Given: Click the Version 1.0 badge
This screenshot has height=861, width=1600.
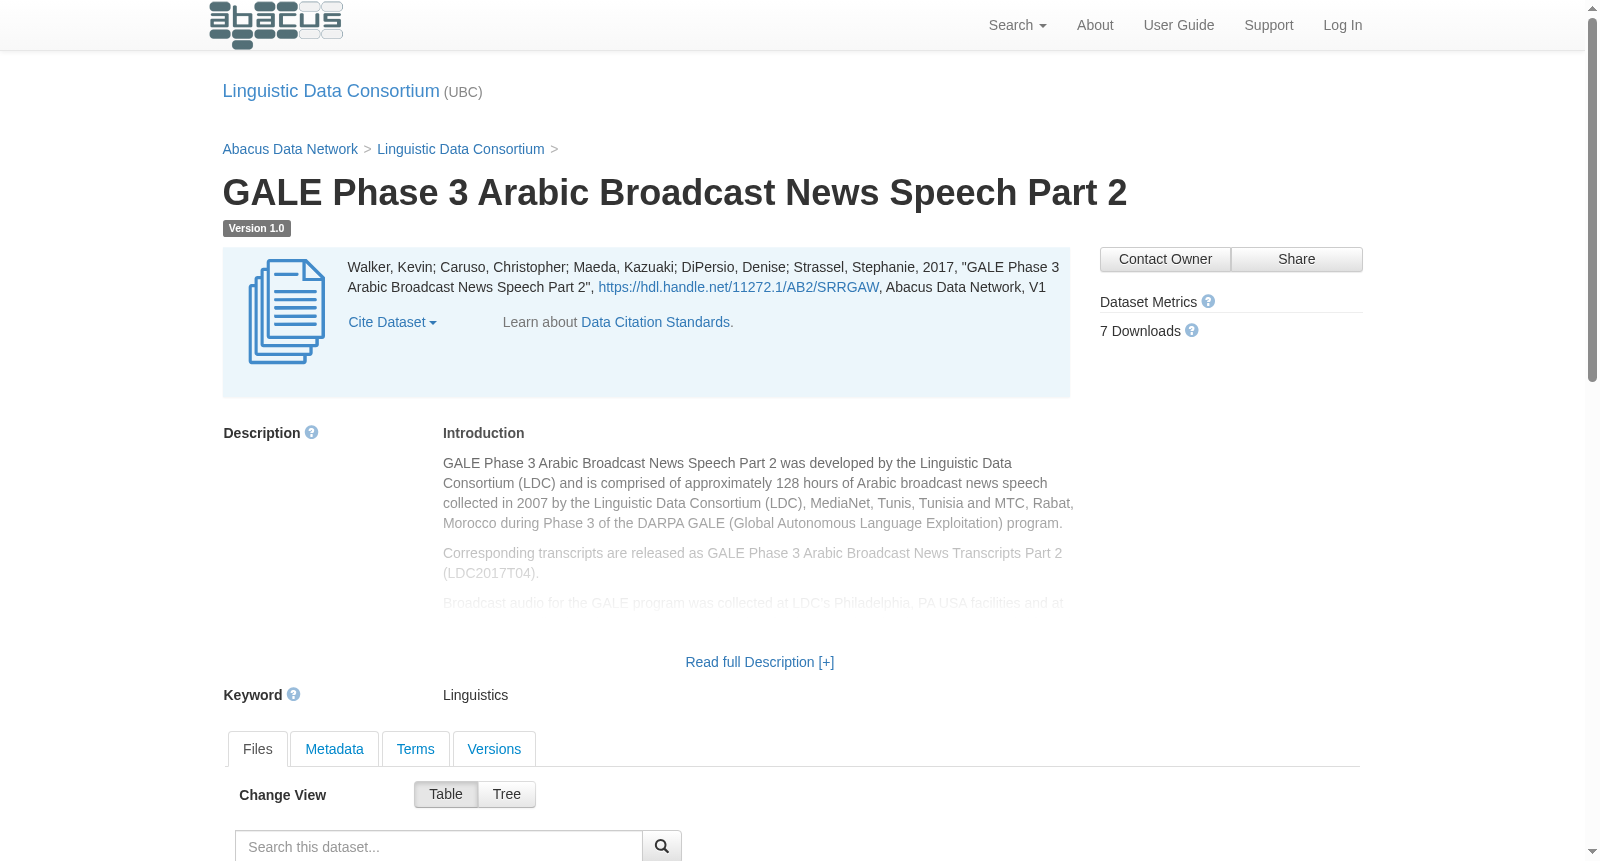Looking at the screenshot, I should (257, 228).
